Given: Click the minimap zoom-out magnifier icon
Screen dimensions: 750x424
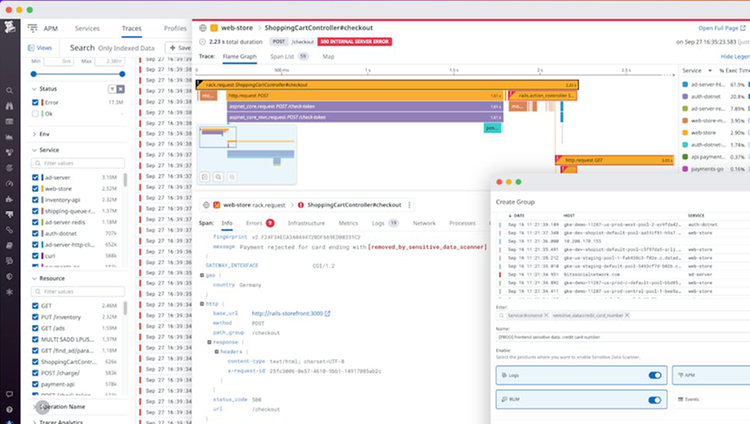Looking at the screenshot, I should [232, 177].
